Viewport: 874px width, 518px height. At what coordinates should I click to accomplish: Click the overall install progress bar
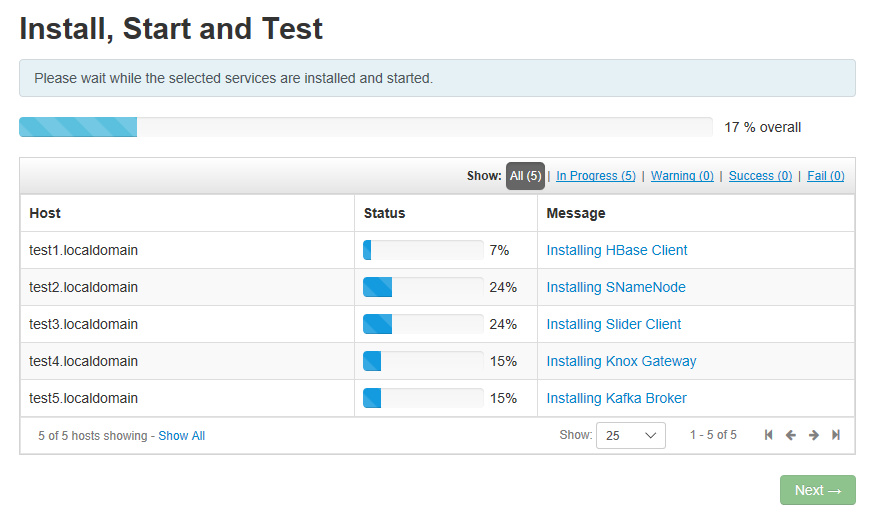(365, 127)
